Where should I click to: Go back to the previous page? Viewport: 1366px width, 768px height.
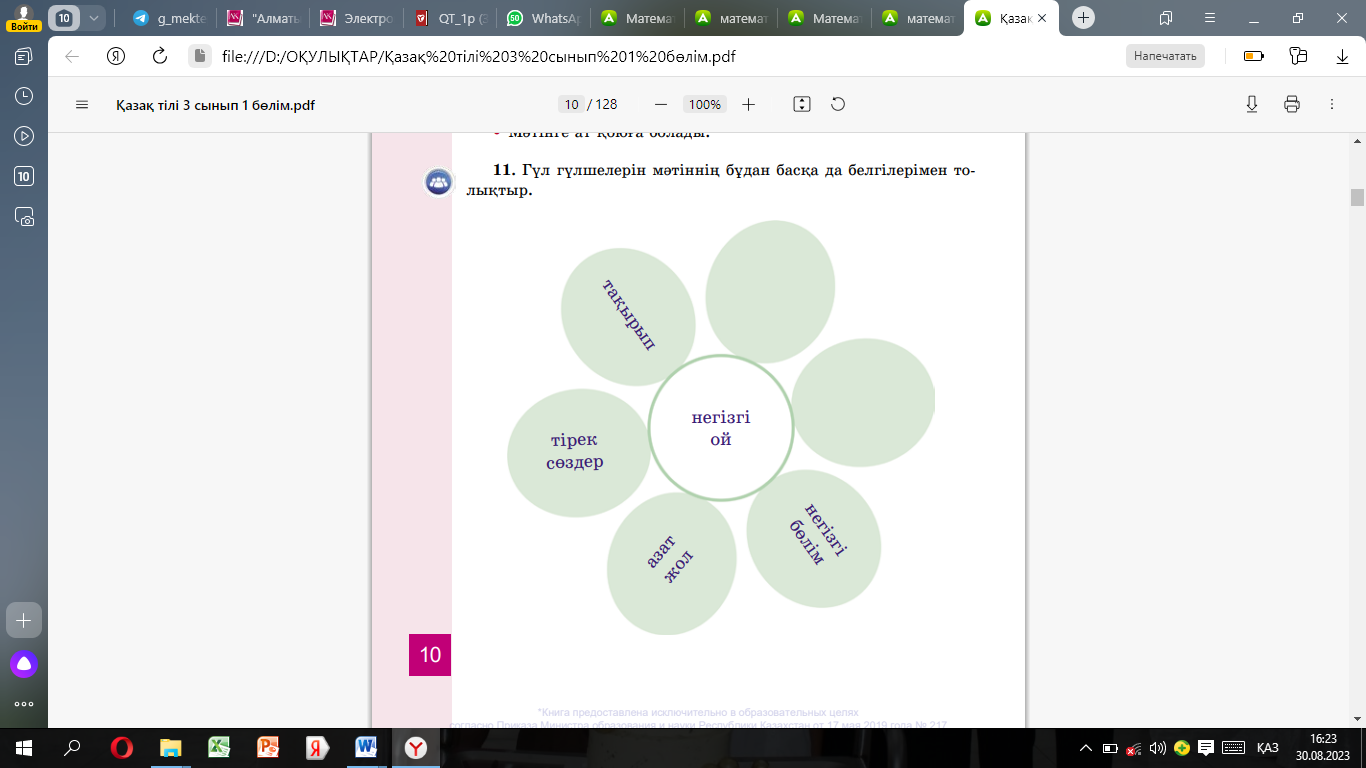coord(72,56)
